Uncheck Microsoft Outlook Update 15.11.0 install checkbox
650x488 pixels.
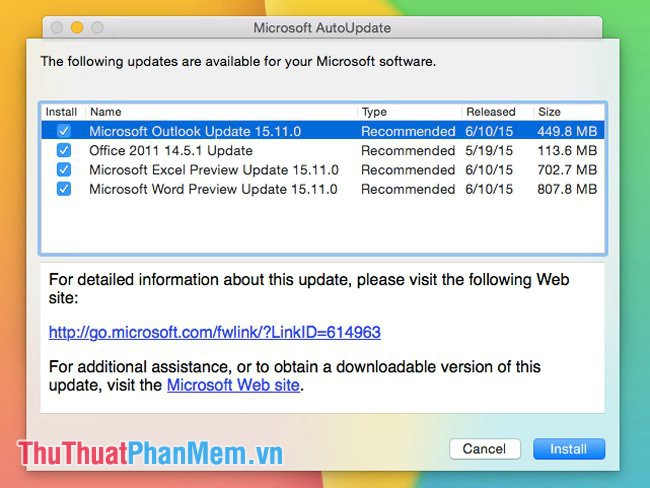64,131
